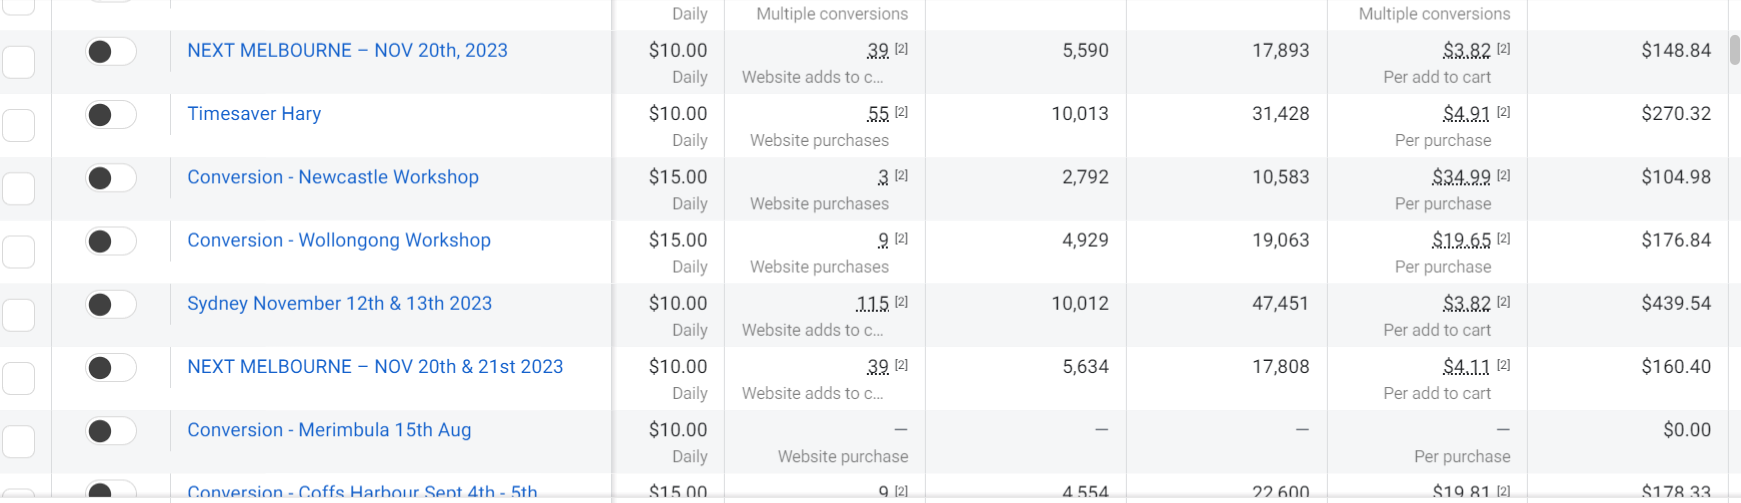Viewport: 1741px width, 503px height.
Task: Click Sydney November 12th & 13th 2023 link
Action: pos(339,303)
